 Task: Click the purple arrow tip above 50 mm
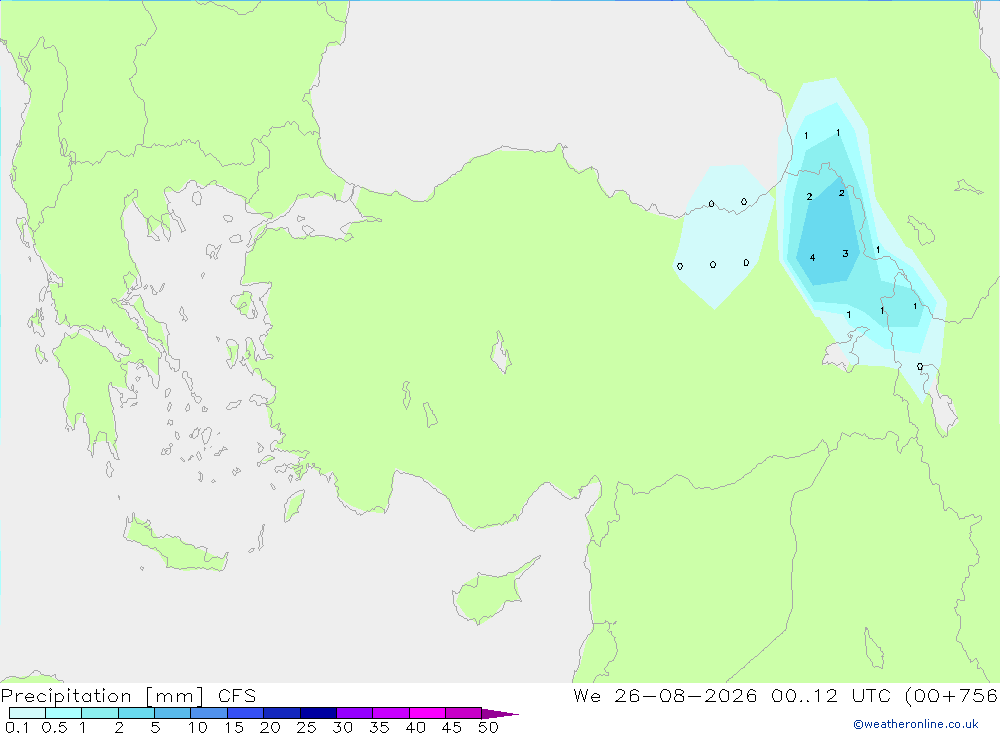(499, 714)
